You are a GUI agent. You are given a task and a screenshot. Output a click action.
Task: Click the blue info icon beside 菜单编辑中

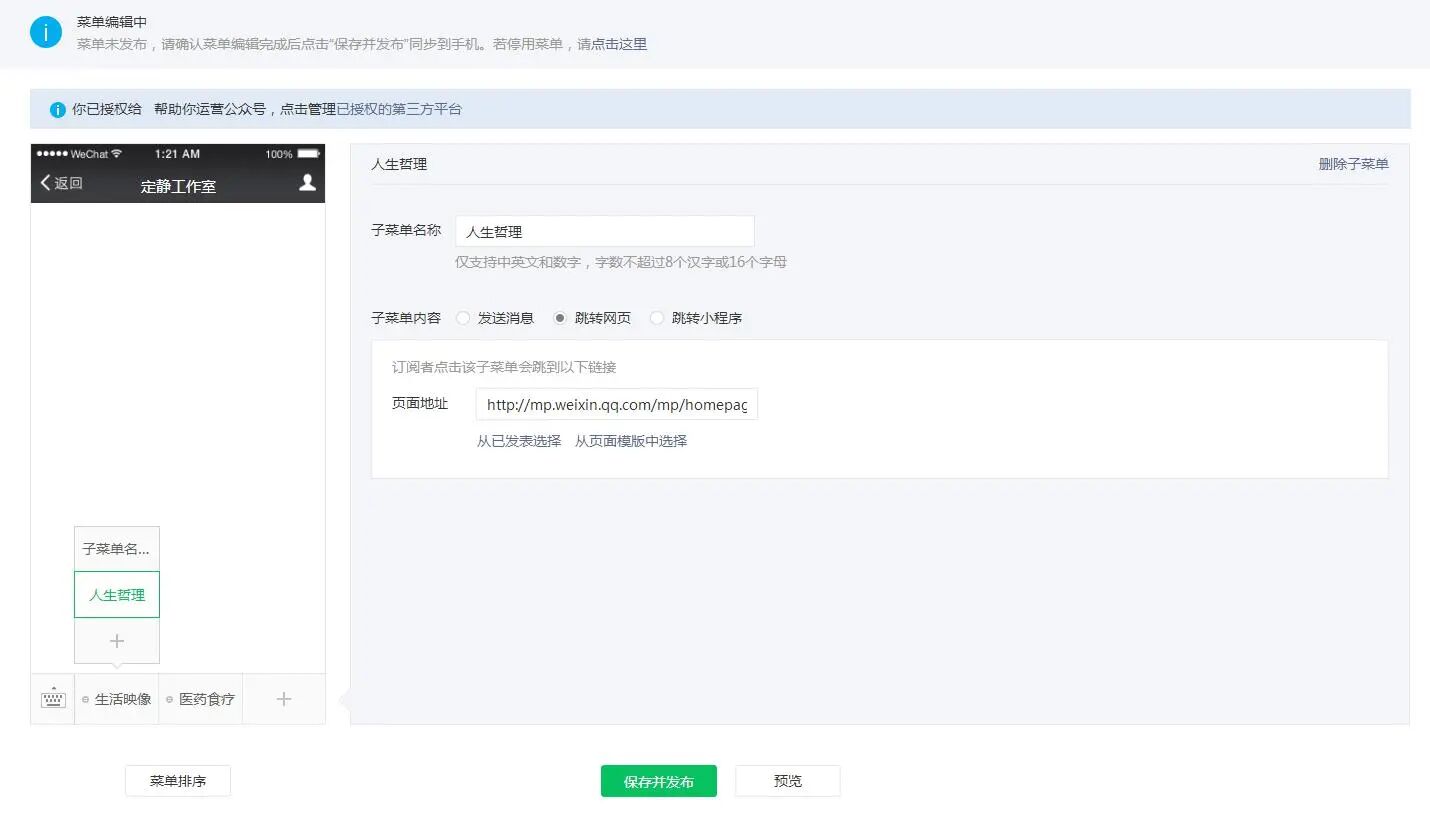click(x=46, y=32)
